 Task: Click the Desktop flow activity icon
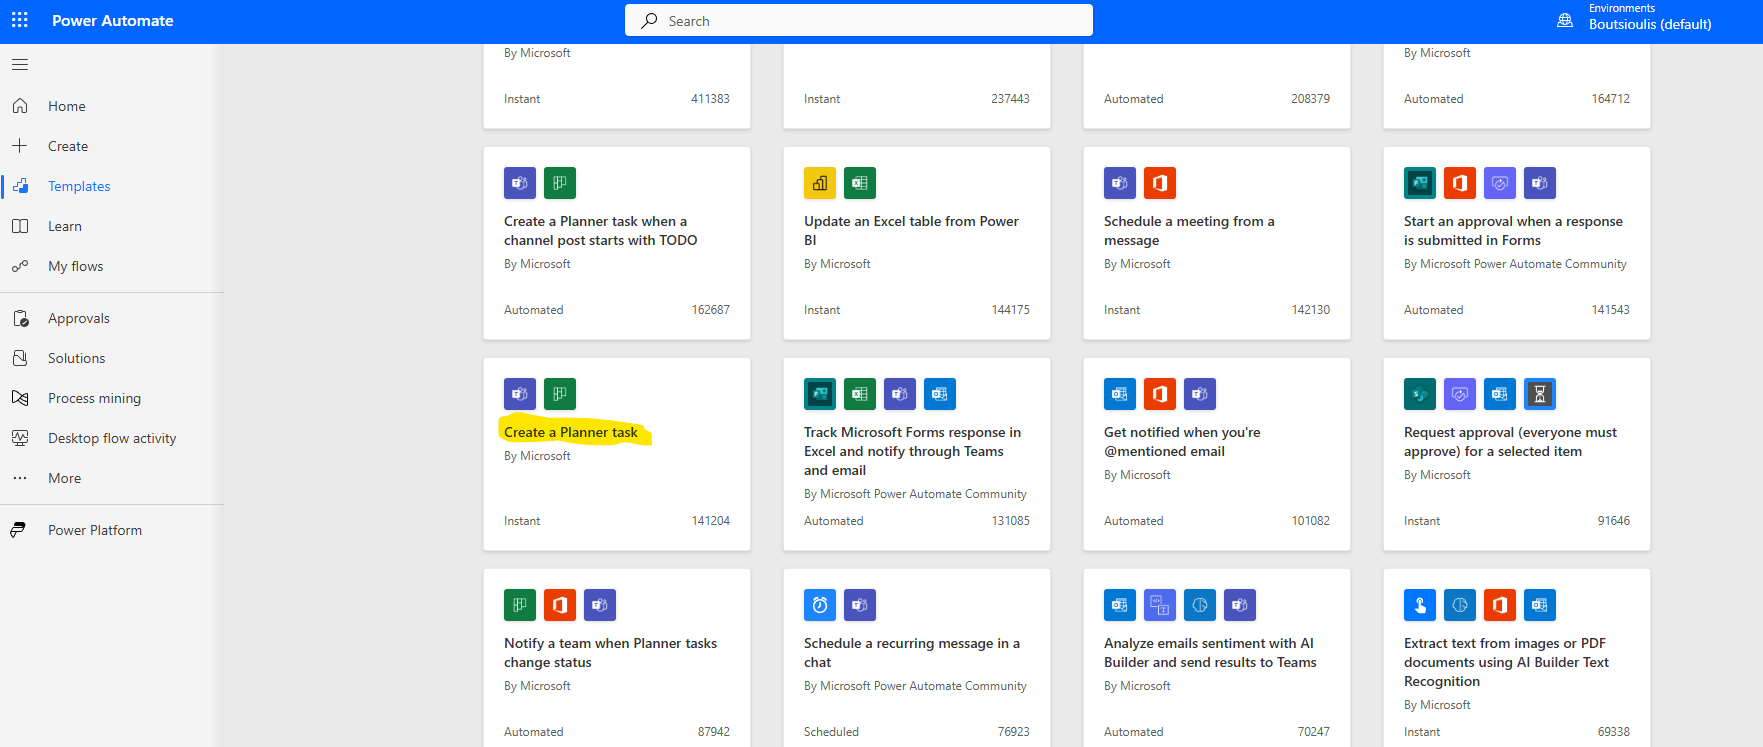pos(20,438)
